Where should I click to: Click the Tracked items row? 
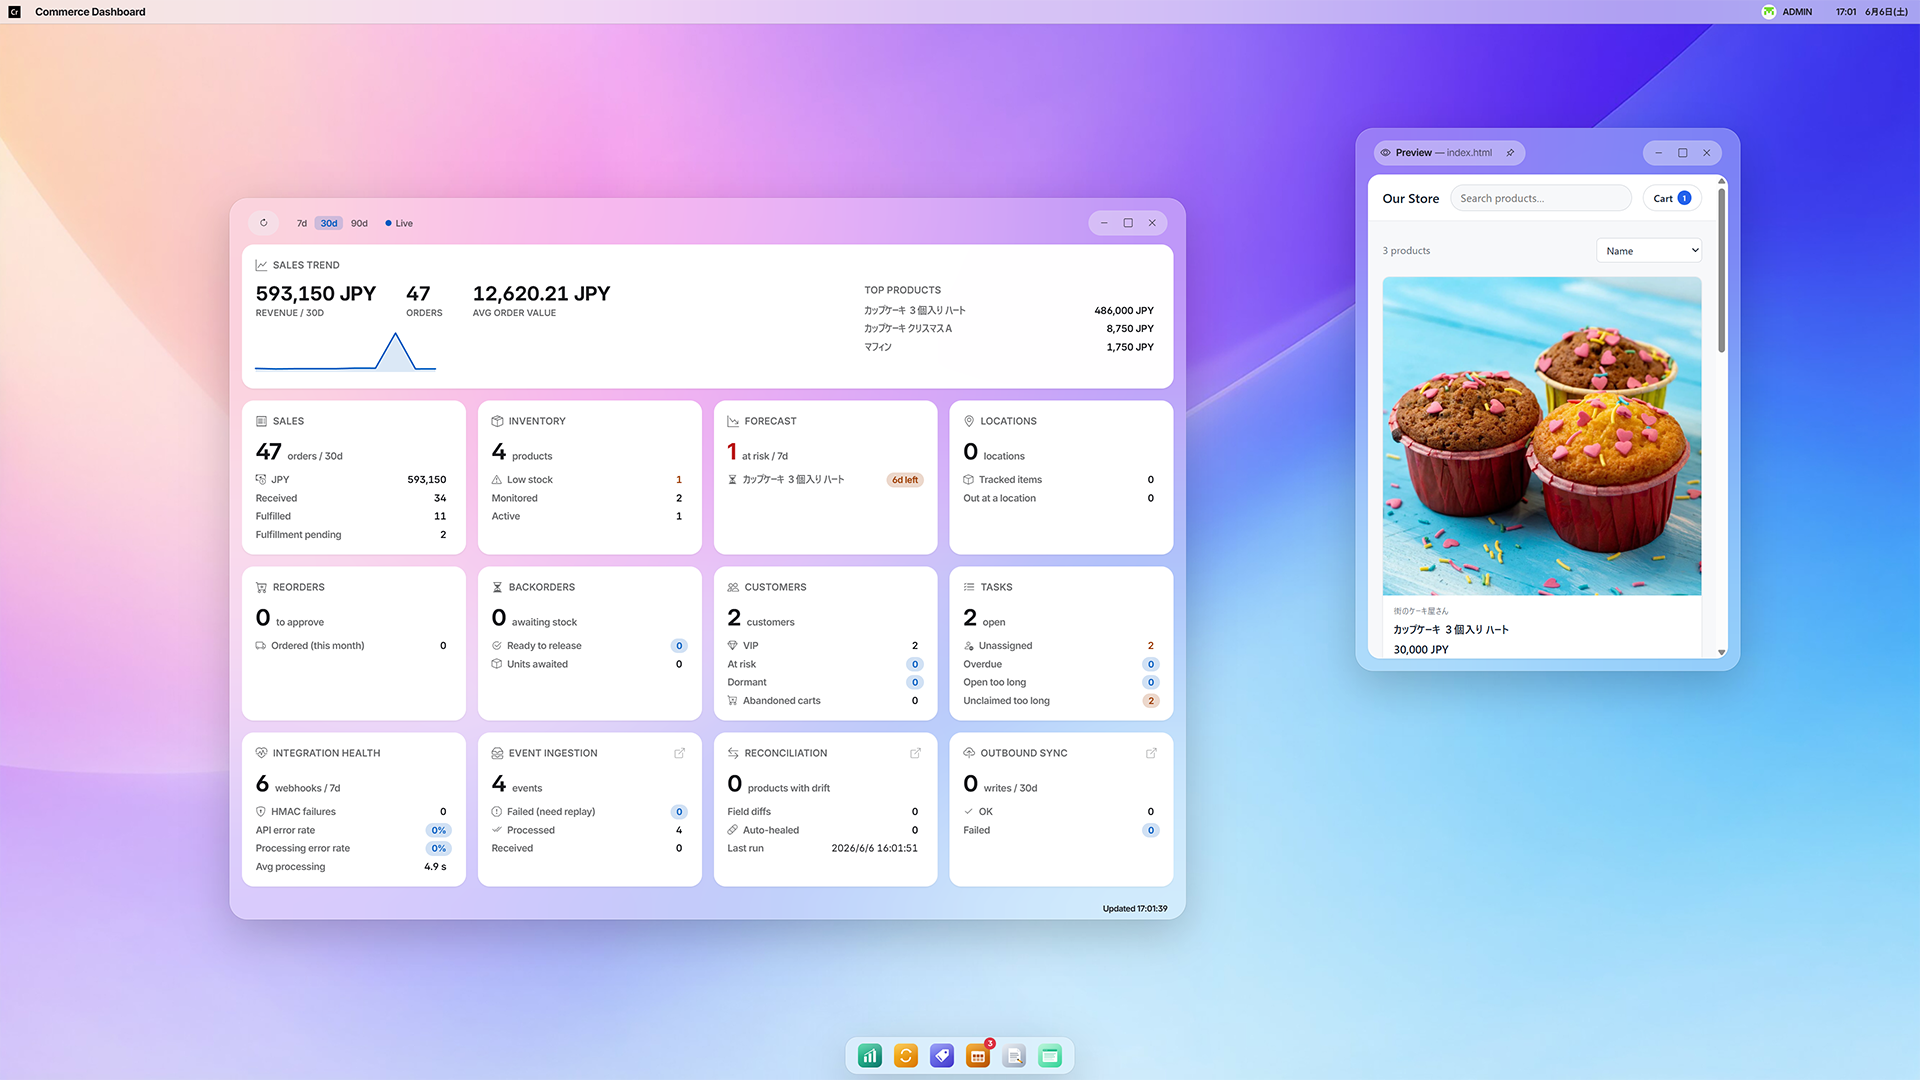click(x=1060, y=480)
